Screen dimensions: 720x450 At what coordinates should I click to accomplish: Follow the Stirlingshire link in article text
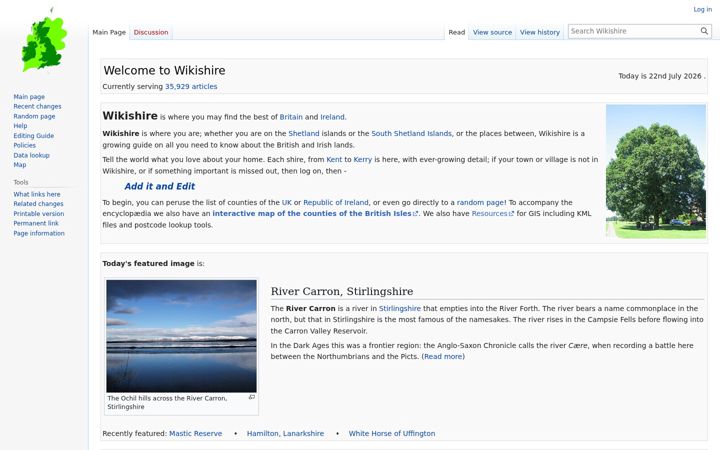[399, 309]
